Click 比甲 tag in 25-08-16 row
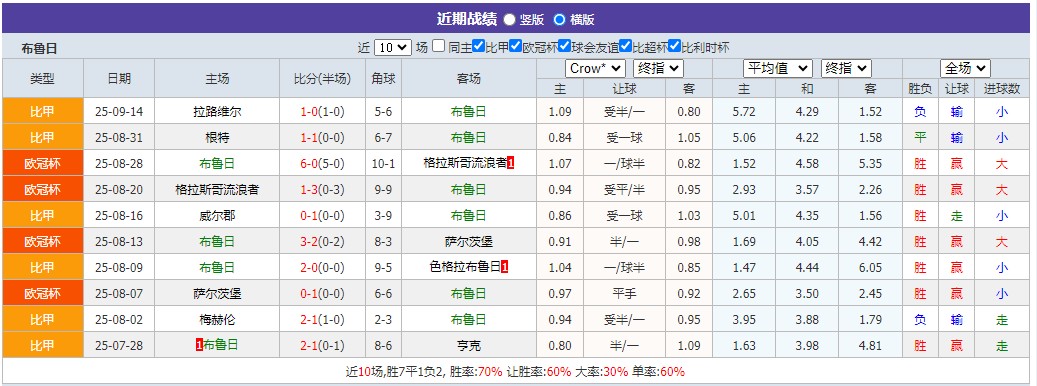The height and width of the screenshot is (386, 1037). pyautogui.click(x=42, y=215)
